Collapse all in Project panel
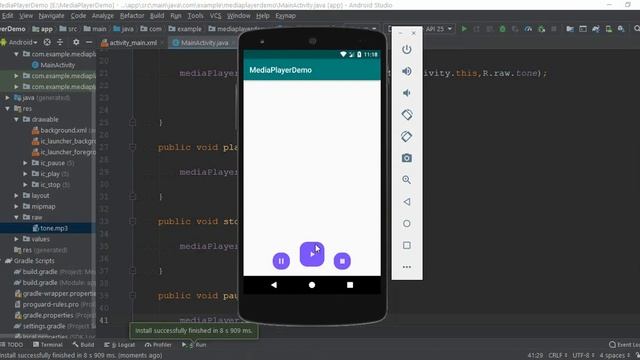The image size is (640, 360). (60, 42)
